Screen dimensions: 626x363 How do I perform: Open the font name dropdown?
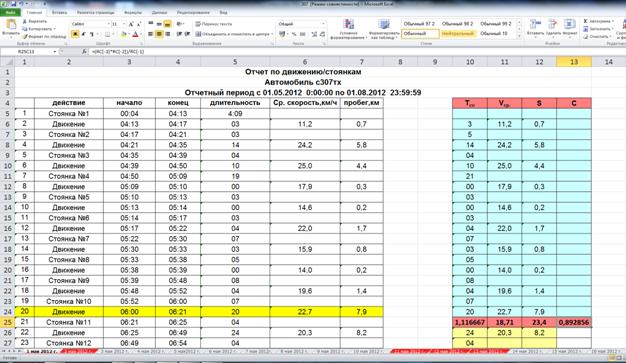[x=108, y=24]
